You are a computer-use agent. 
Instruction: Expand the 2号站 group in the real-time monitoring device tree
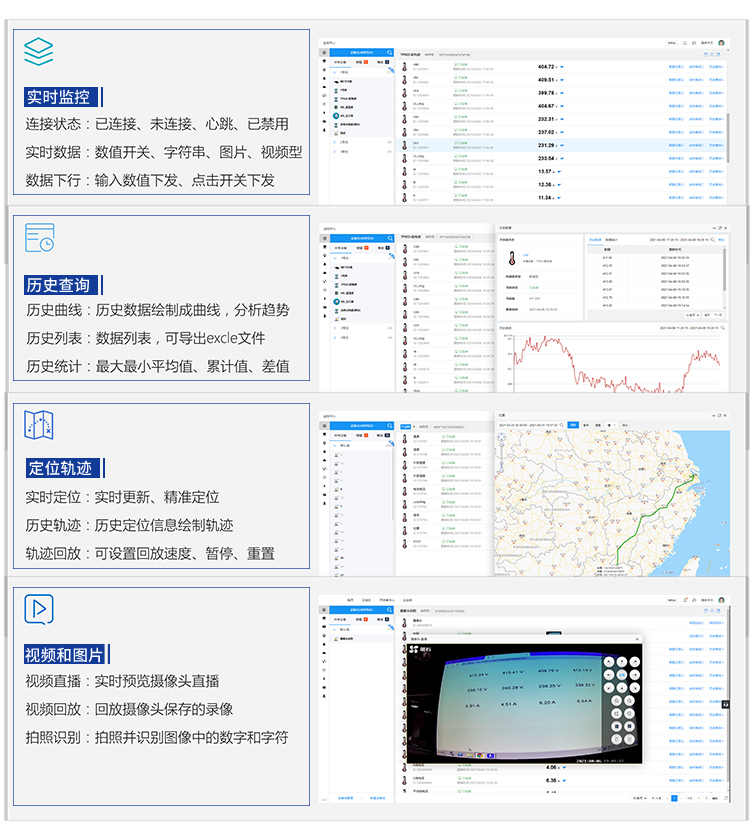point(343,142)
